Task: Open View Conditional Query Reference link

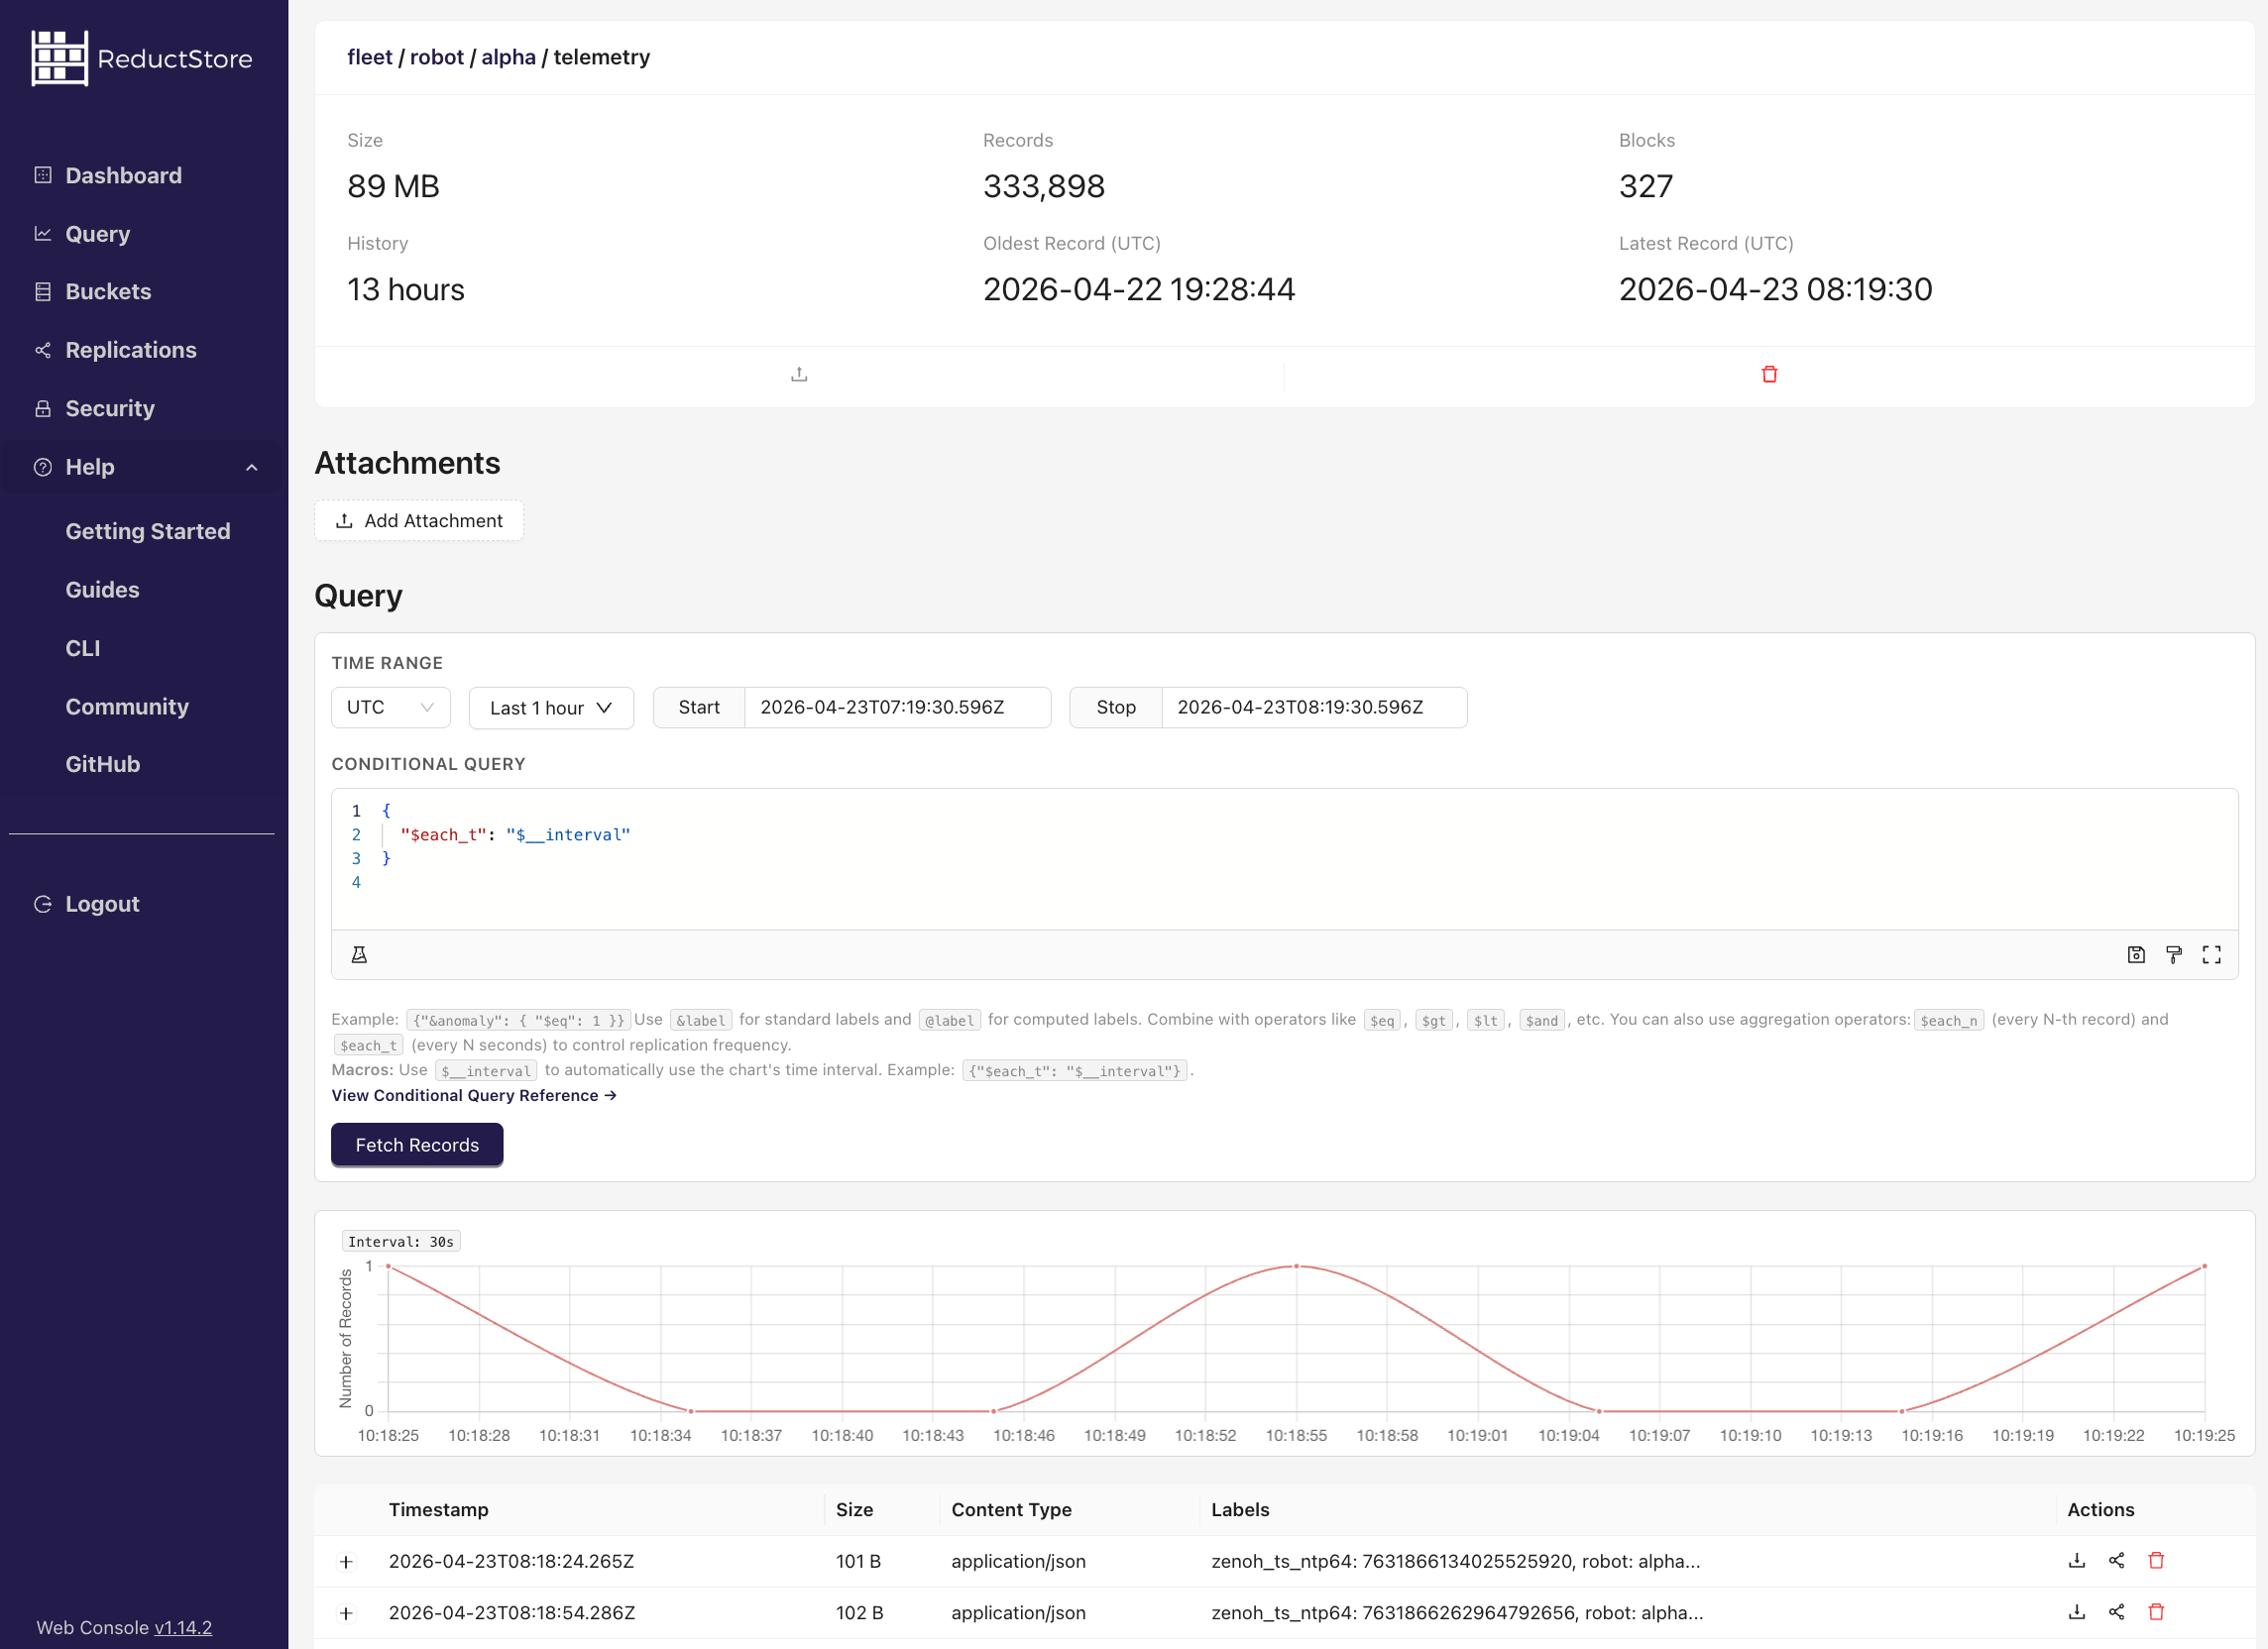Action: coord(474,1096)
